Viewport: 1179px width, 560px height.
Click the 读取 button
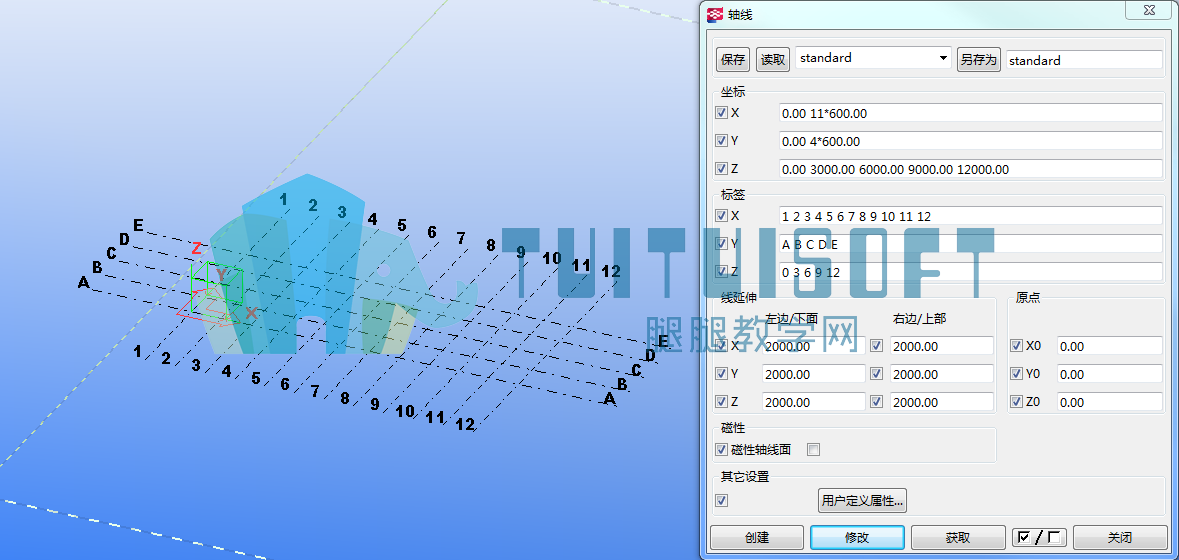[773, 60]
